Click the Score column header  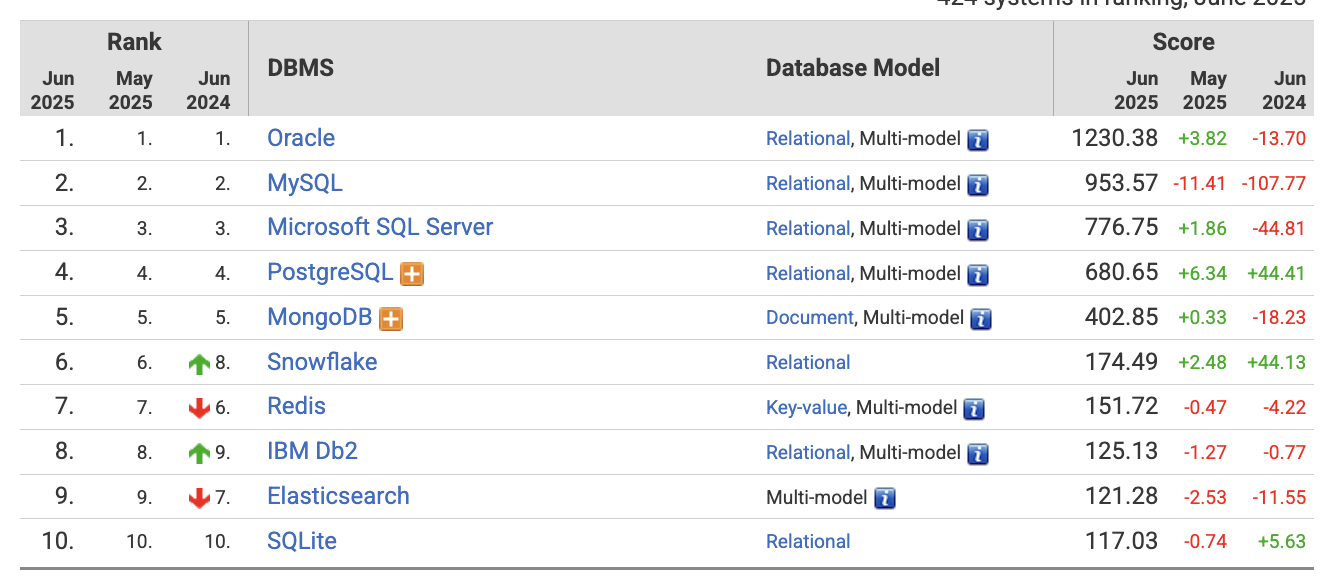click(x=1183, y=42)
